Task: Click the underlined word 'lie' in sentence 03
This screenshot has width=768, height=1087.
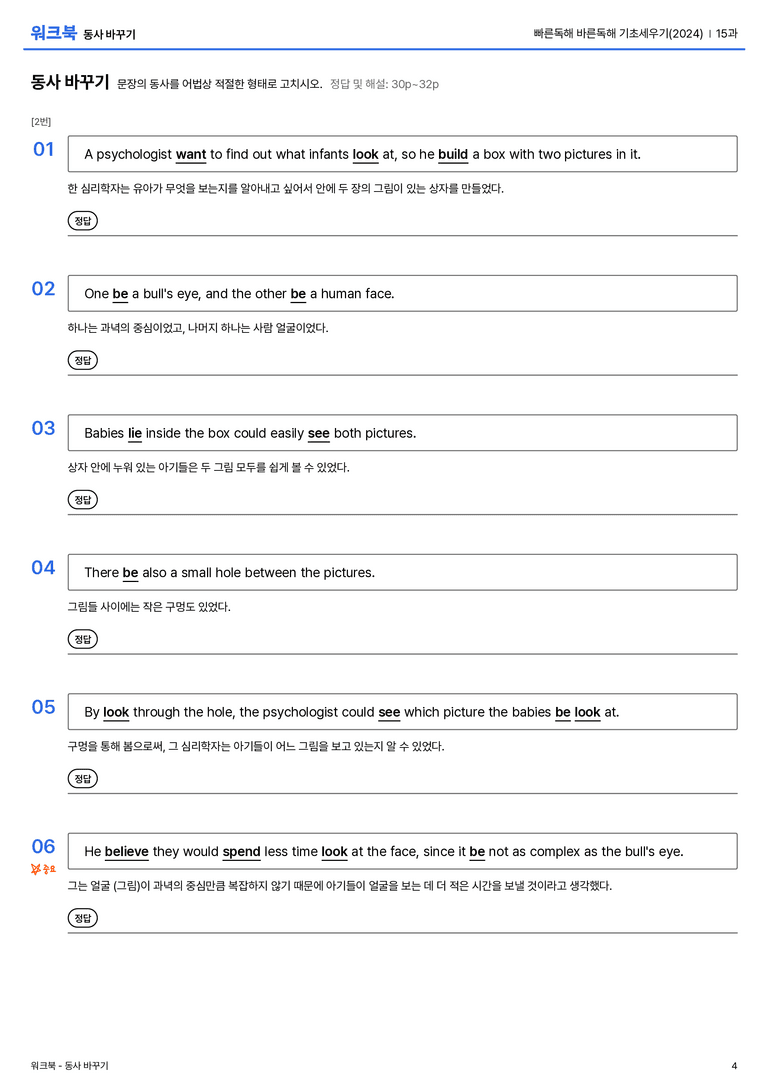Action: (x=134, y=433)
